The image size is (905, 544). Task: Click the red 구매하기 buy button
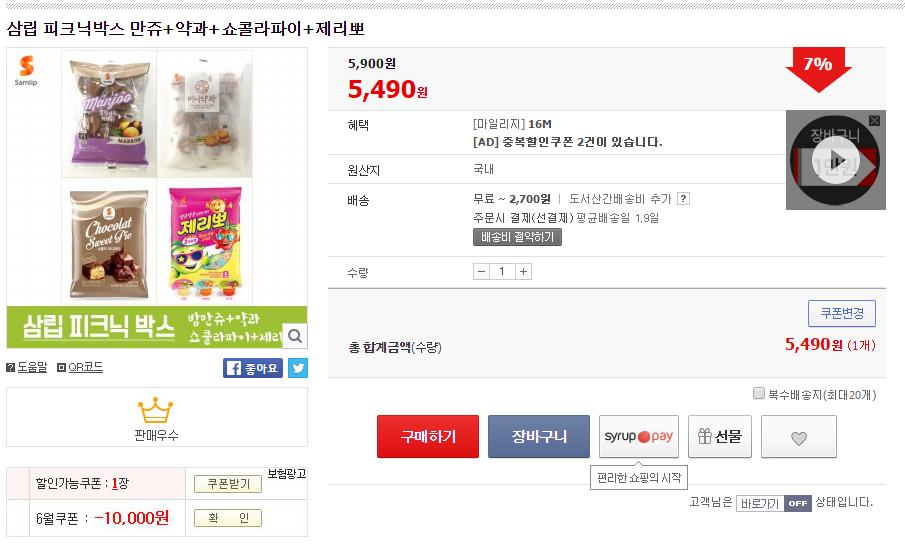coord(427,437)
